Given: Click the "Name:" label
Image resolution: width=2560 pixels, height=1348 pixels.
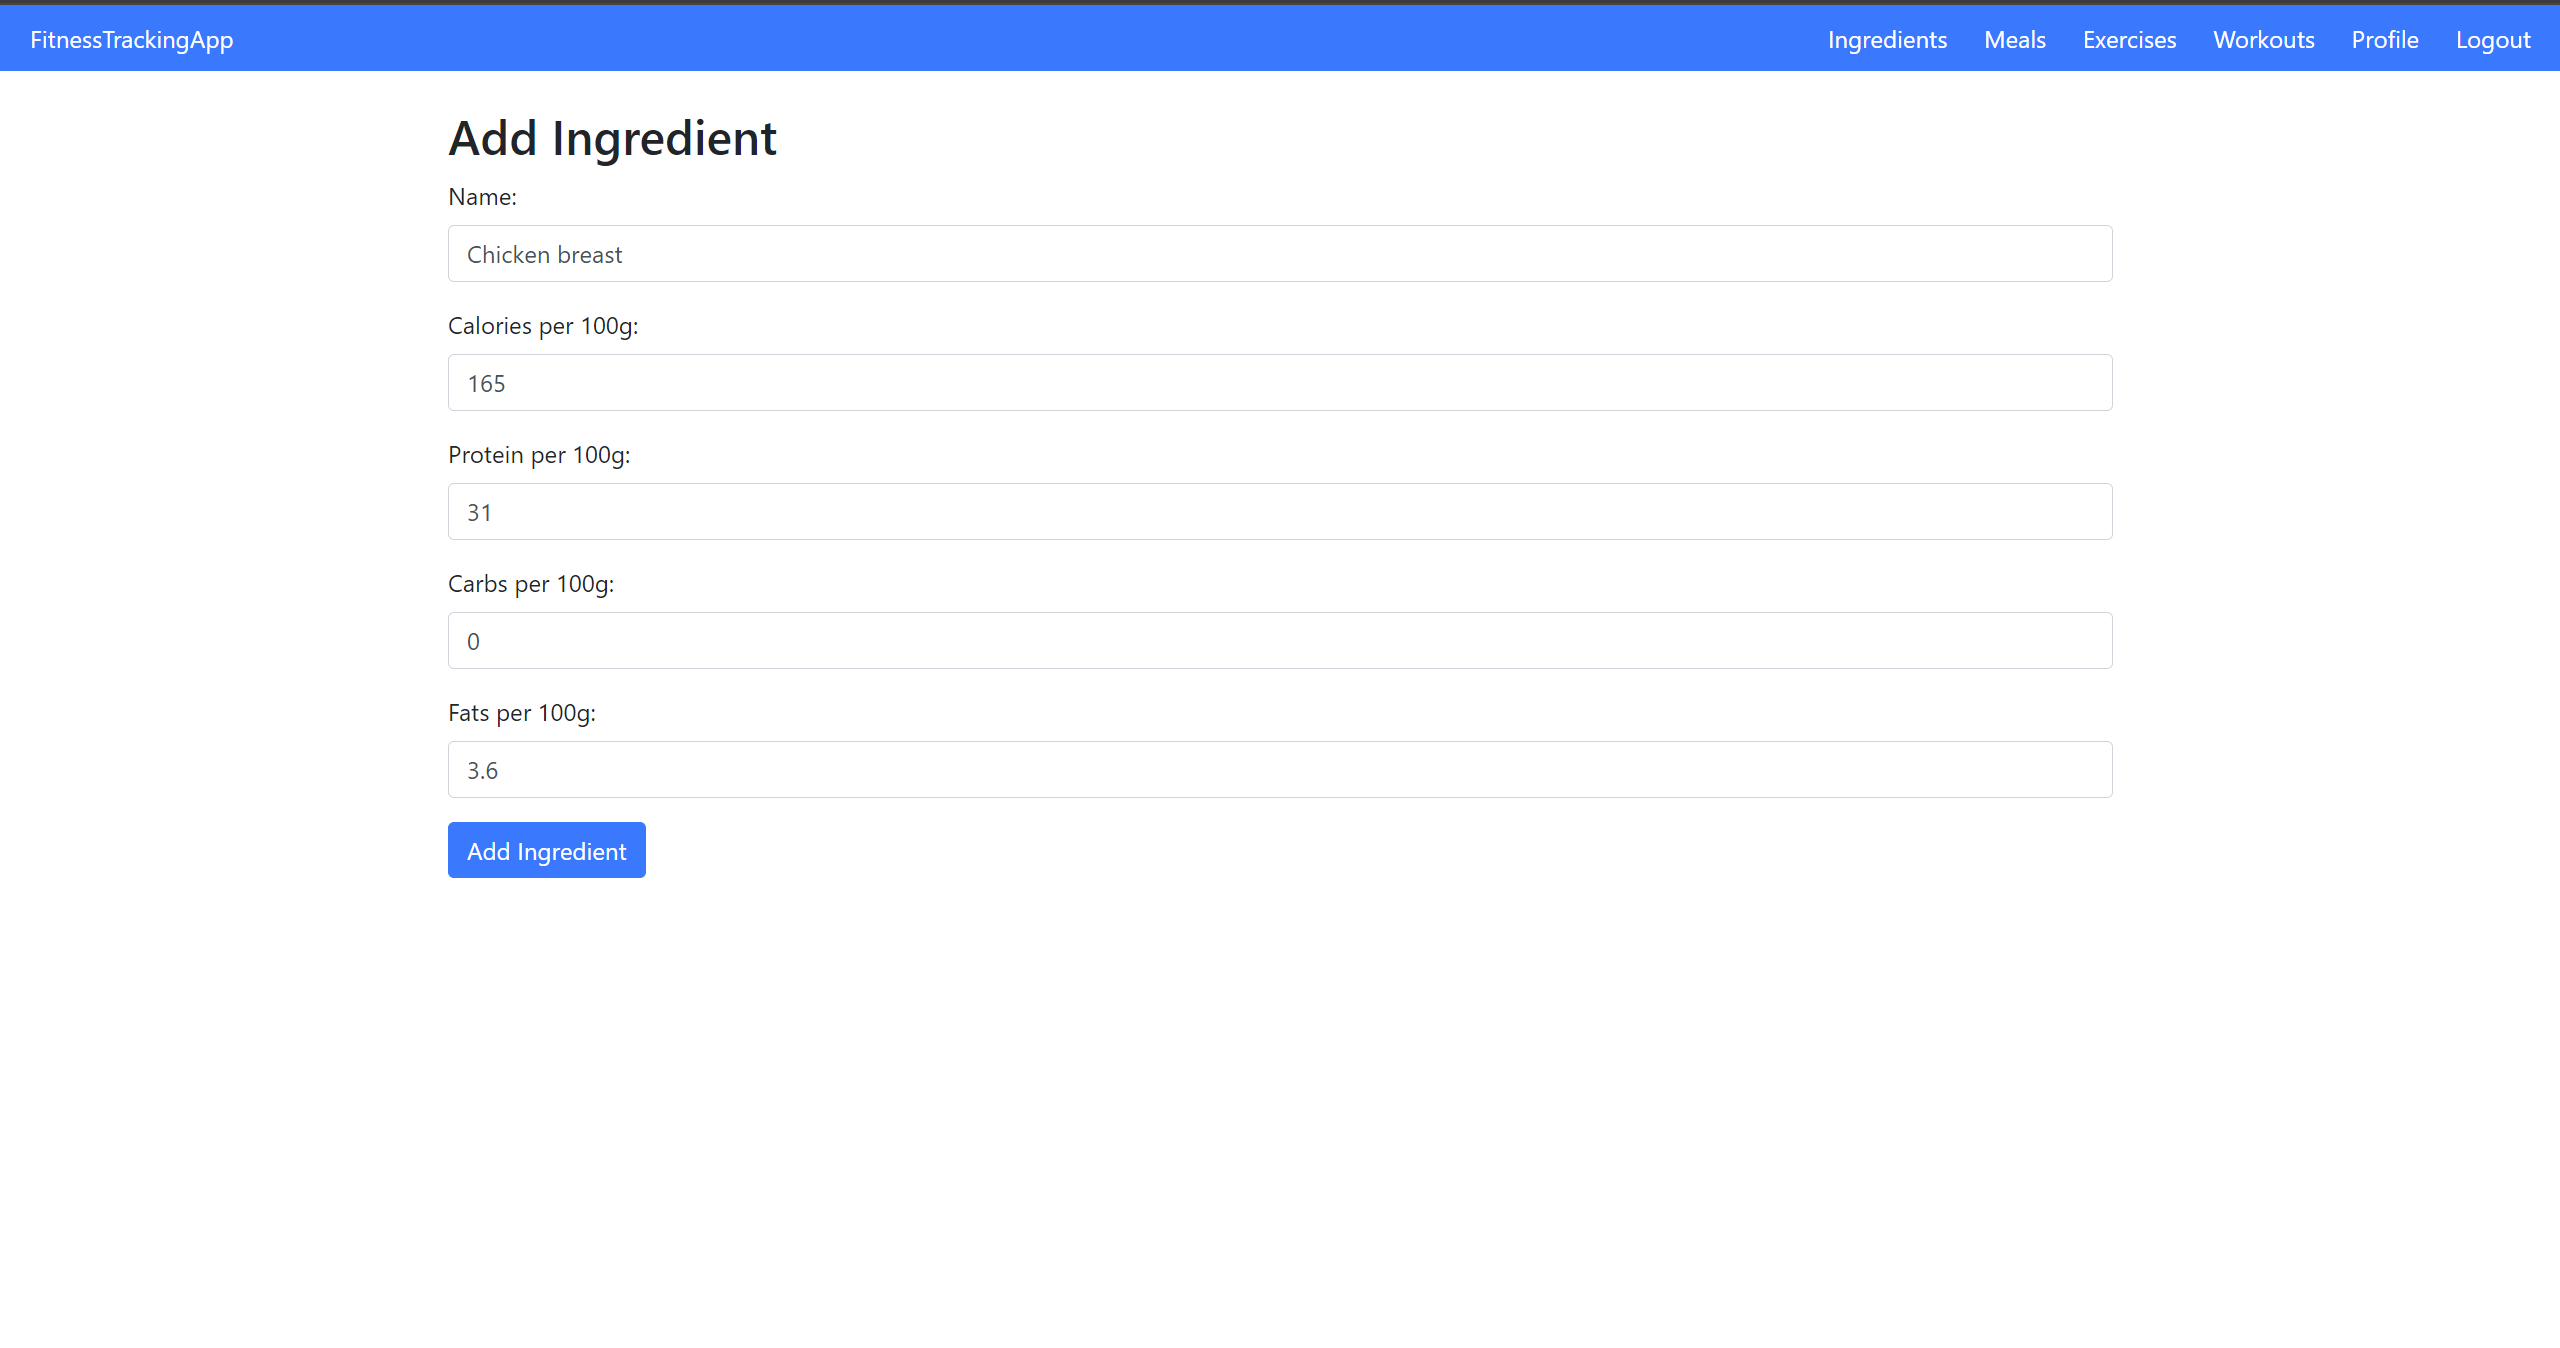Looking at the screenshot, I should pyautogui.click(x=482, y=197).
